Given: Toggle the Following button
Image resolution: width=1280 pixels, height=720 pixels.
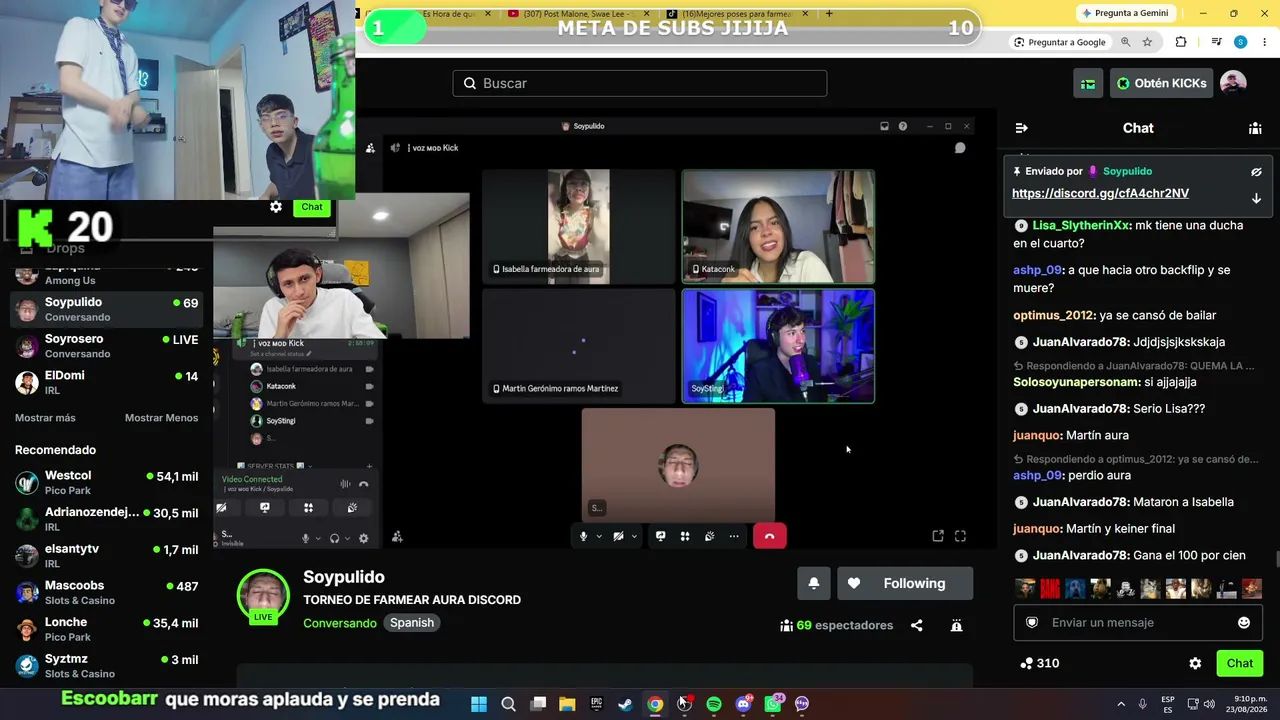Looking at the screenshot, I should 905,583.
